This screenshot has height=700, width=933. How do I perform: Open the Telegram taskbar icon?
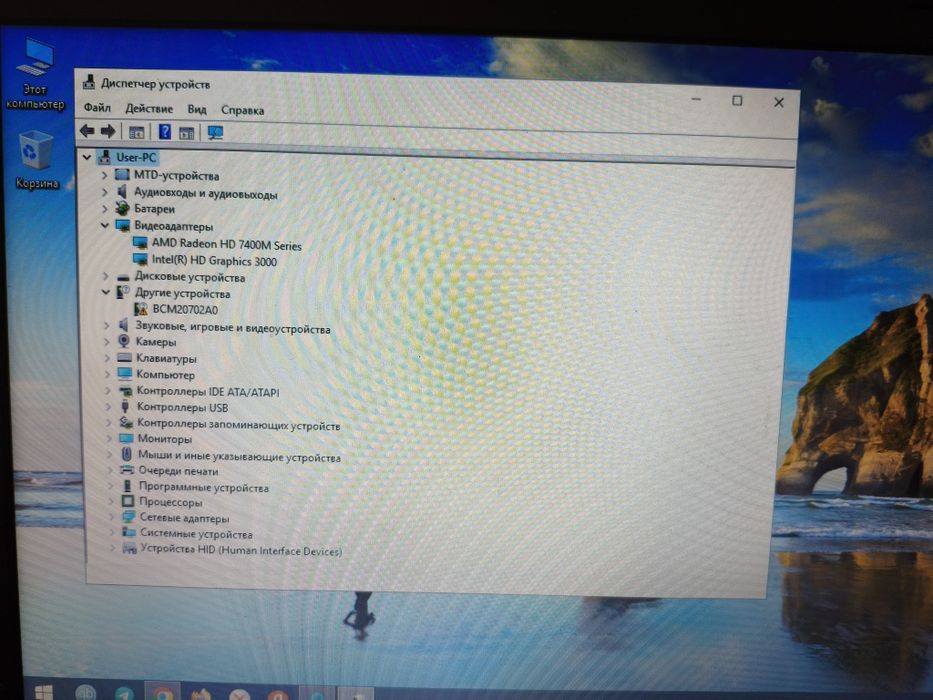click(x=124, y=693)
